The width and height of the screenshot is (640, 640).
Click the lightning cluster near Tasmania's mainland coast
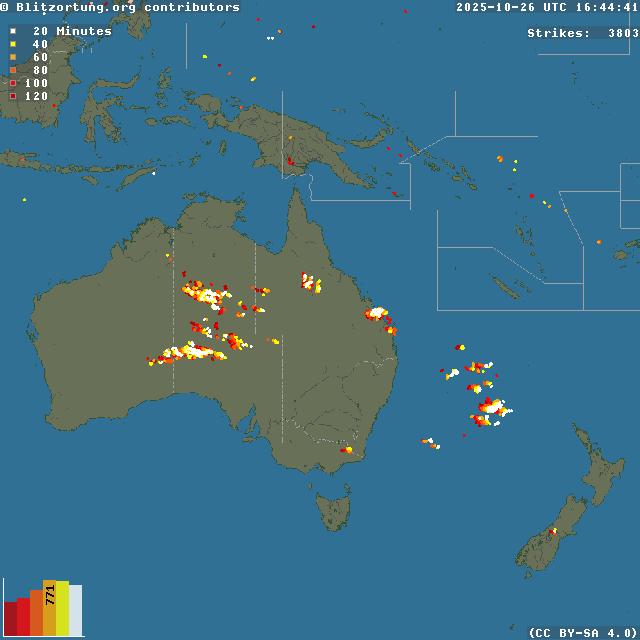(x=346, y=450)
